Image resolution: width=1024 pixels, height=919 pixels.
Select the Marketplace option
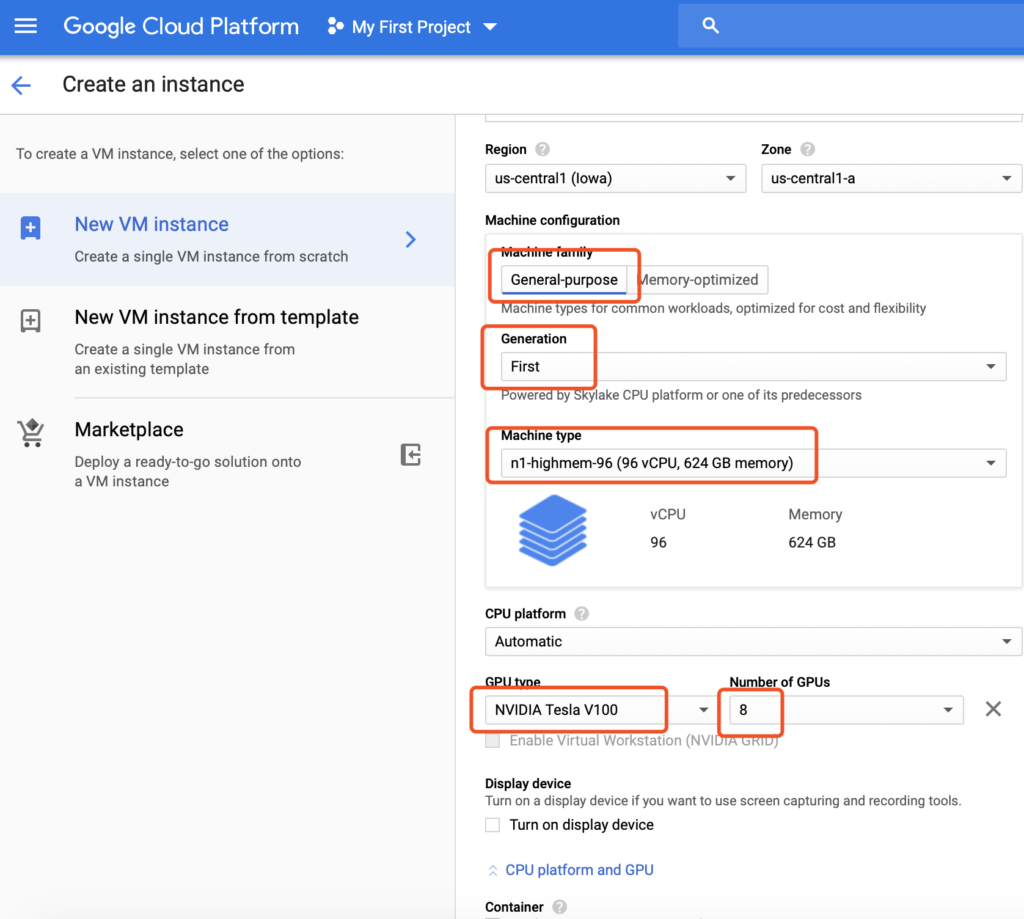[x=227, y=455]
